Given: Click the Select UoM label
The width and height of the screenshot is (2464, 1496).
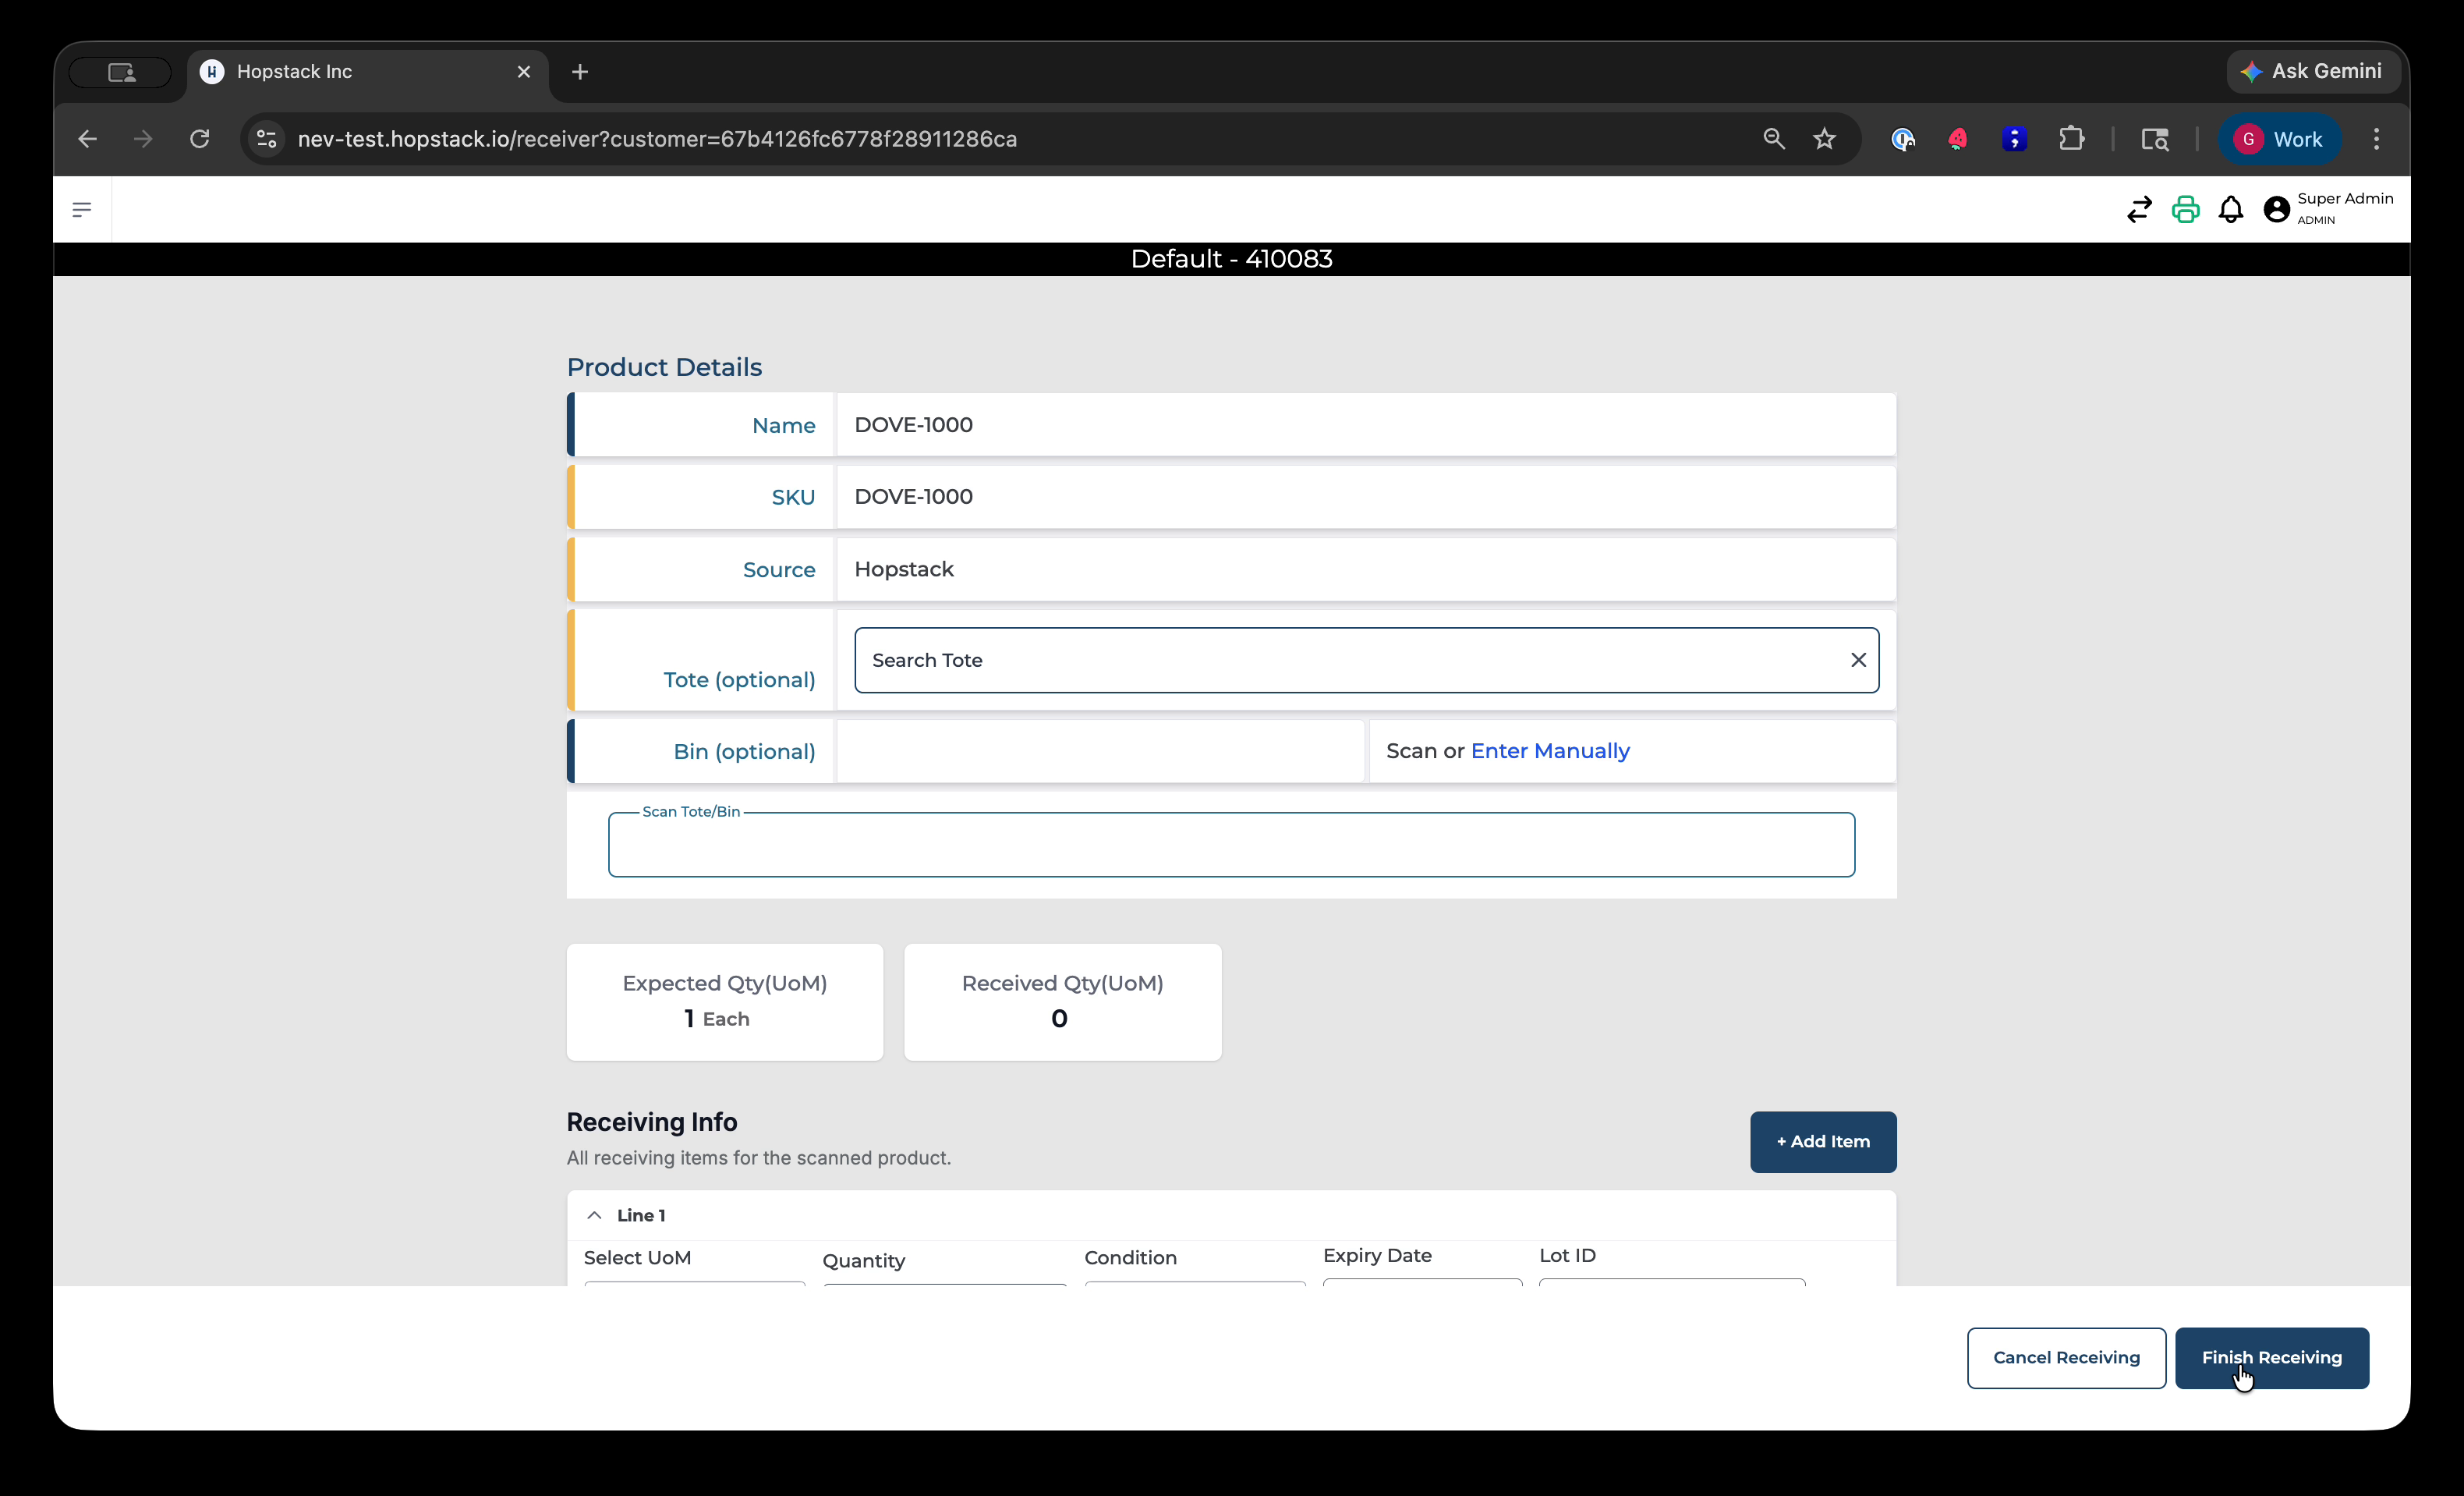Looking at the screenshot, I should (x=637, y=1258).
